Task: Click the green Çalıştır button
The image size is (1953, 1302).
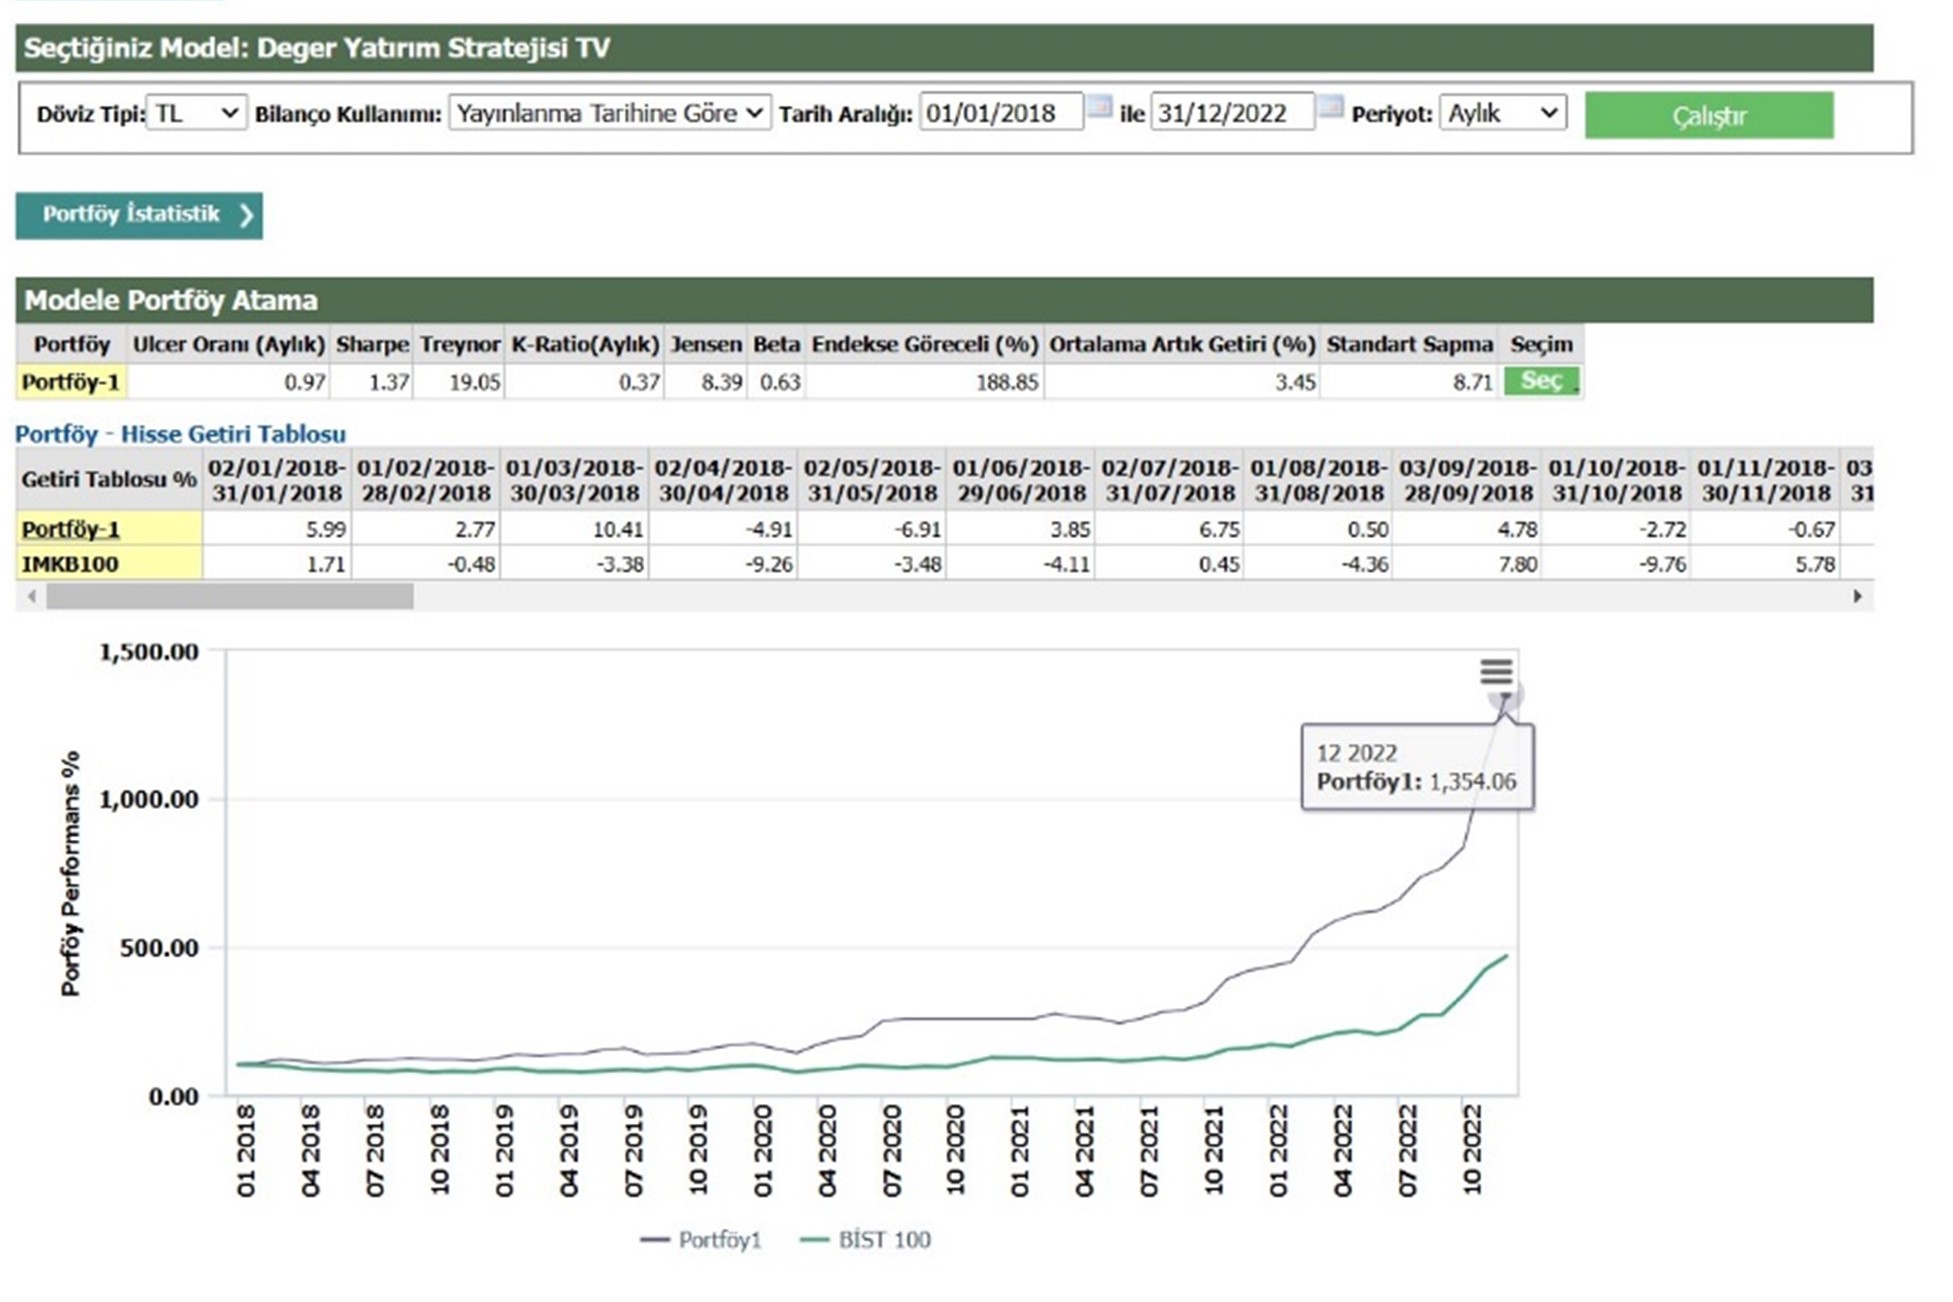Action: tap(1708, 116)
